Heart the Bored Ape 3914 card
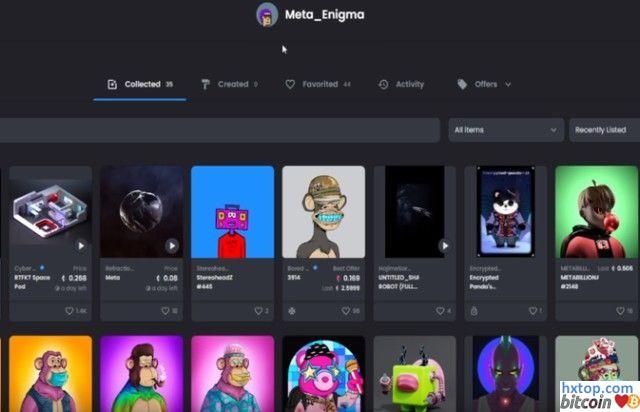The height and width of the screenshot is (412, 640). click(345, 311)
